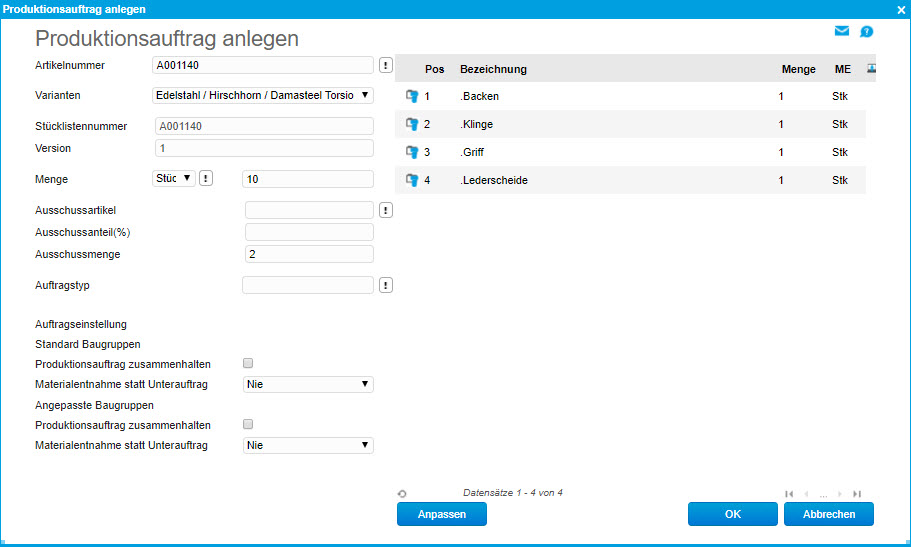Refresh the parts list table
Screen dimensions: 911x547
click(x=402, y=493)
